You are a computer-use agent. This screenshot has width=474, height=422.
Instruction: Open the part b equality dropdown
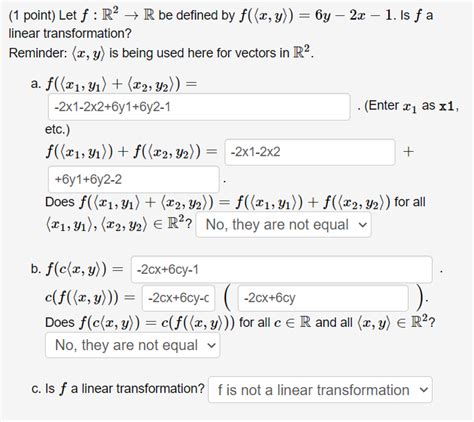click(x=133, y=345)
